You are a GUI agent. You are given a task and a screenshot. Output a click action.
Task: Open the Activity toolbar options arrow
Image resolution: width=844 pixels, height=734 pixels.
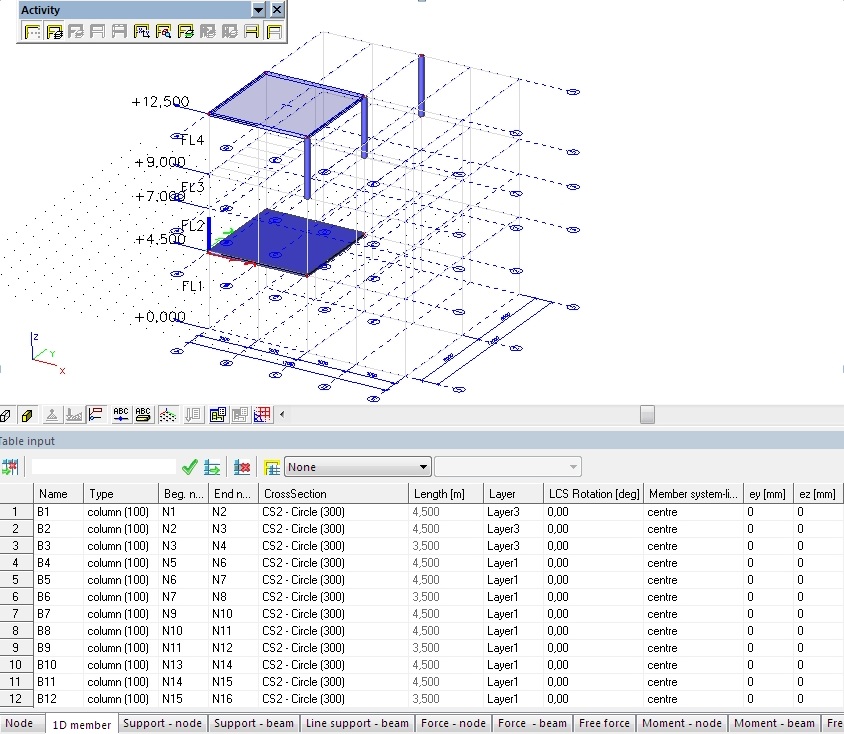point(259,10)
